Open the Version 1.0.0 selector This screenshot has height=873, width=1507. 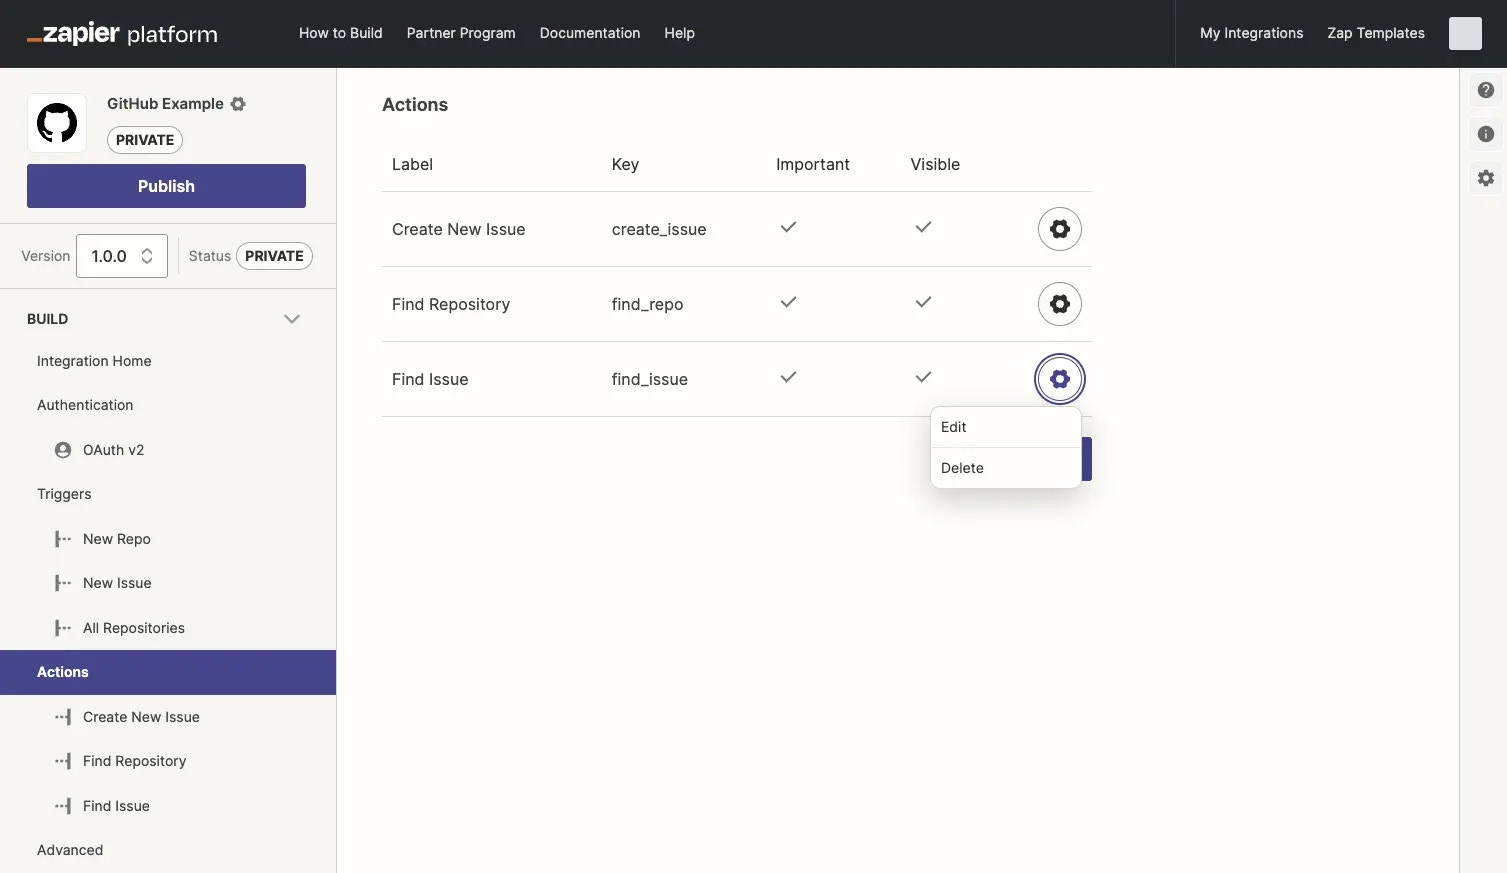122,256
